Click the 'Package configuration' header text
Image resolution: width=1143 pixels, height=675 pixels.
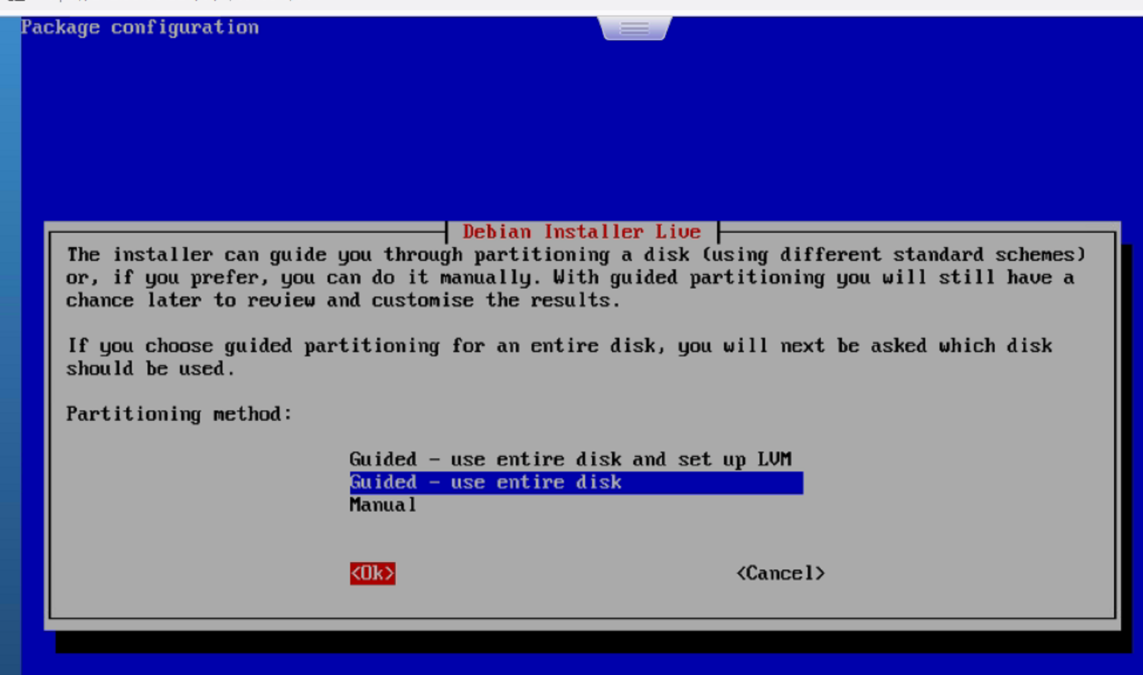point(140,28)
